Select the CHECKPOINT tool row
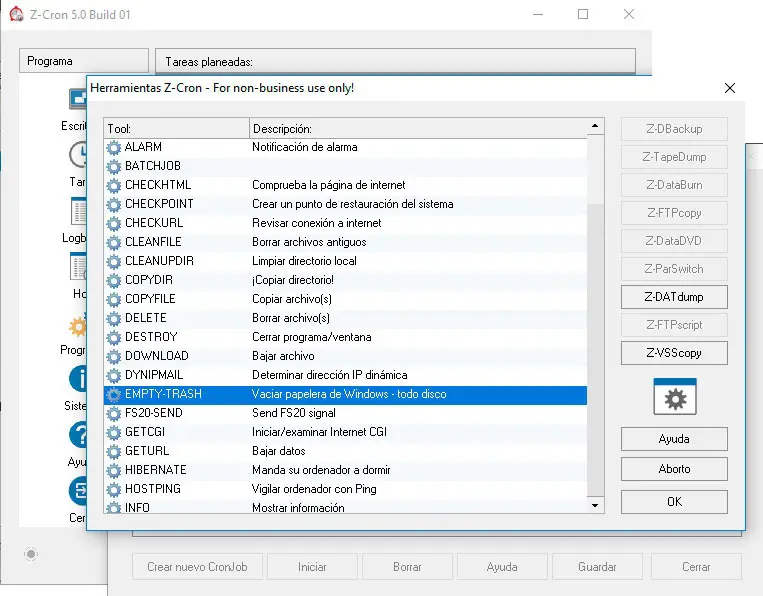The width and height of the screenshot is (763, 596). 345,204
